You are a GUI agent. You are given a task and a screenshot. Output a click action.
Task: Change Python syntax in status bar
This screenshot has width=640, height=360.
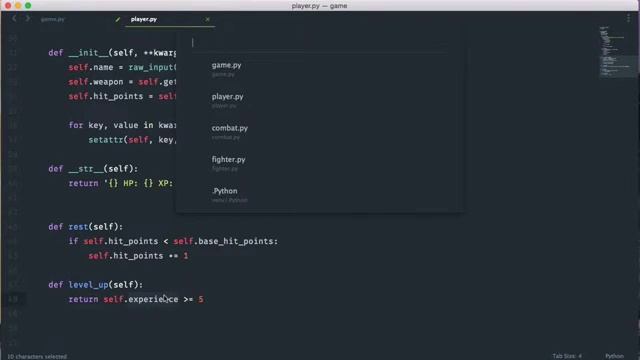click(x=614, y=356)
